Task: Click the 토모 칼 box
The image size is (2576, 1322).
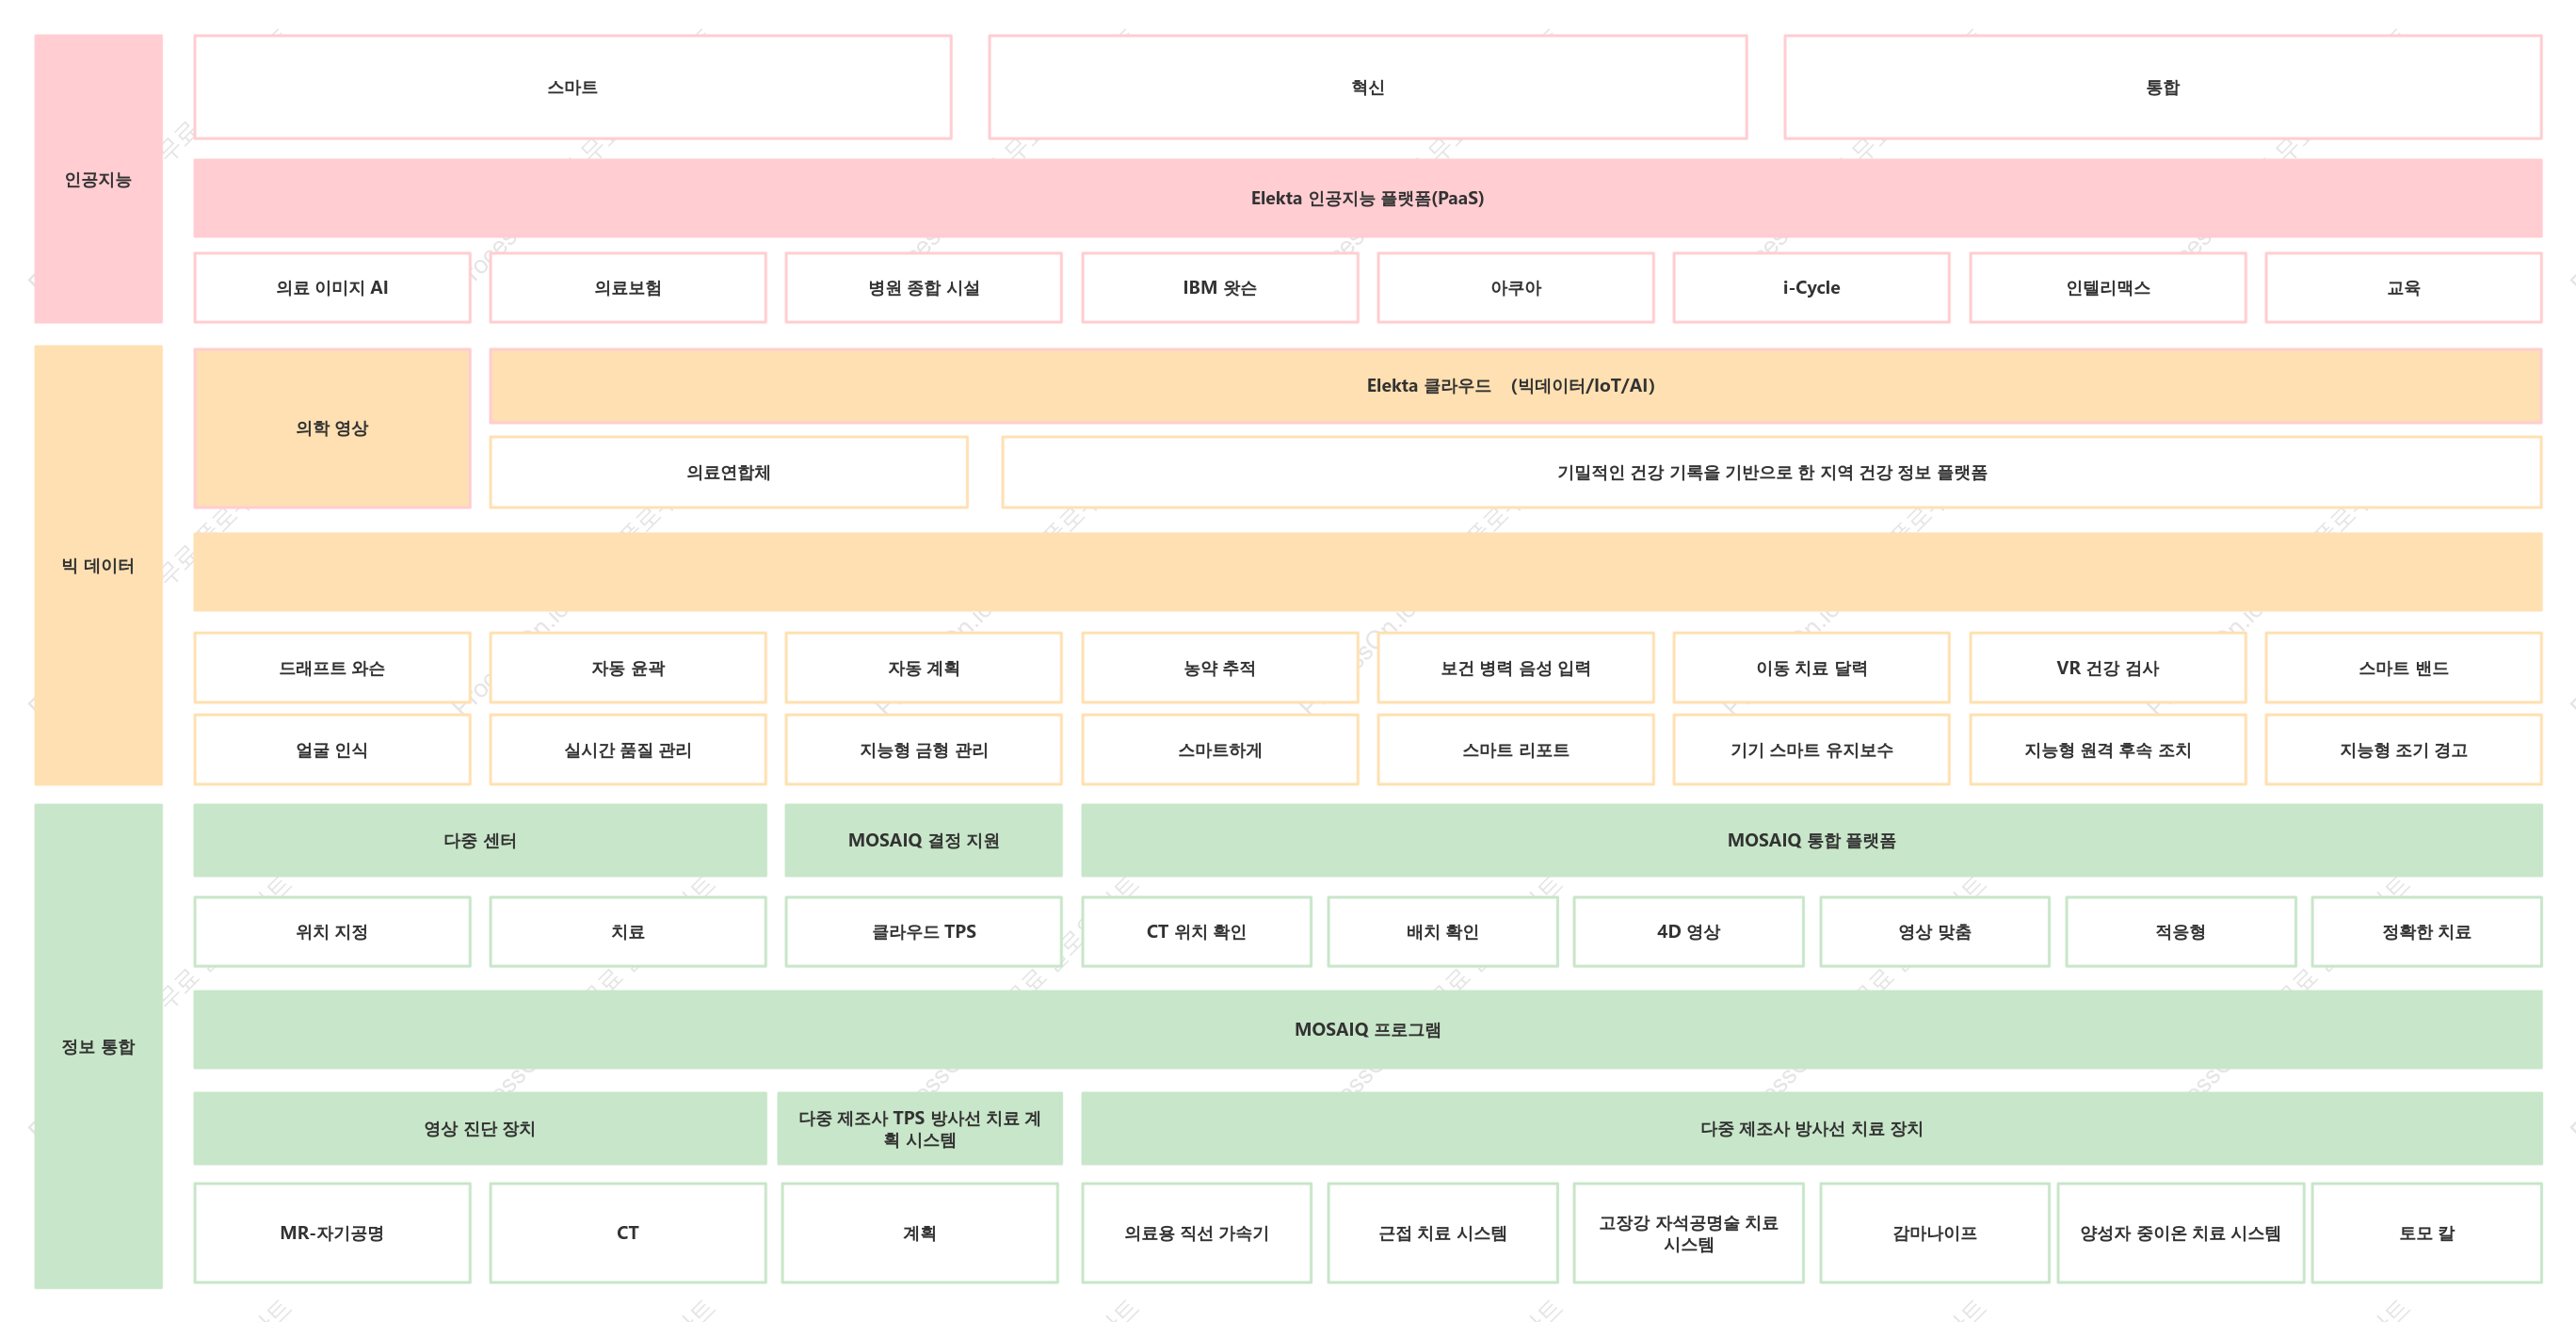Action: click(2426, 1233)
